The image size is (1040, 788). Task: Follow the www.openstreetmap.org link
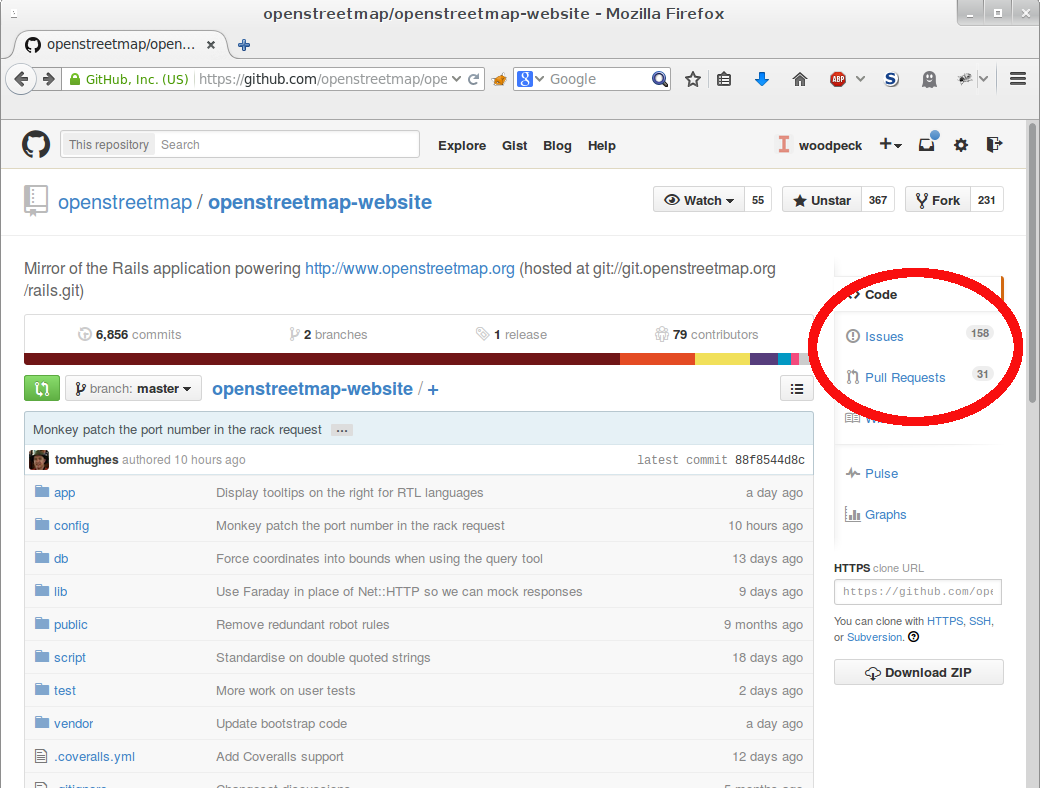coord(410,269)
